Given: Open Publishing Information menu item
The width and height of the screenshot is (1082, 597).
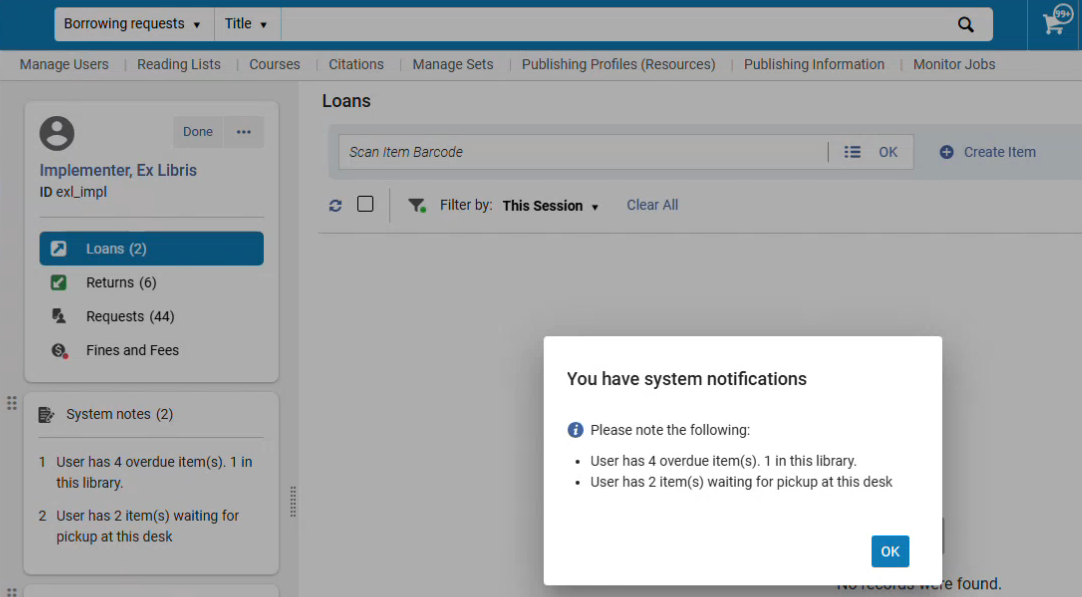Looking at the screenshot, I should coord(814,64).
